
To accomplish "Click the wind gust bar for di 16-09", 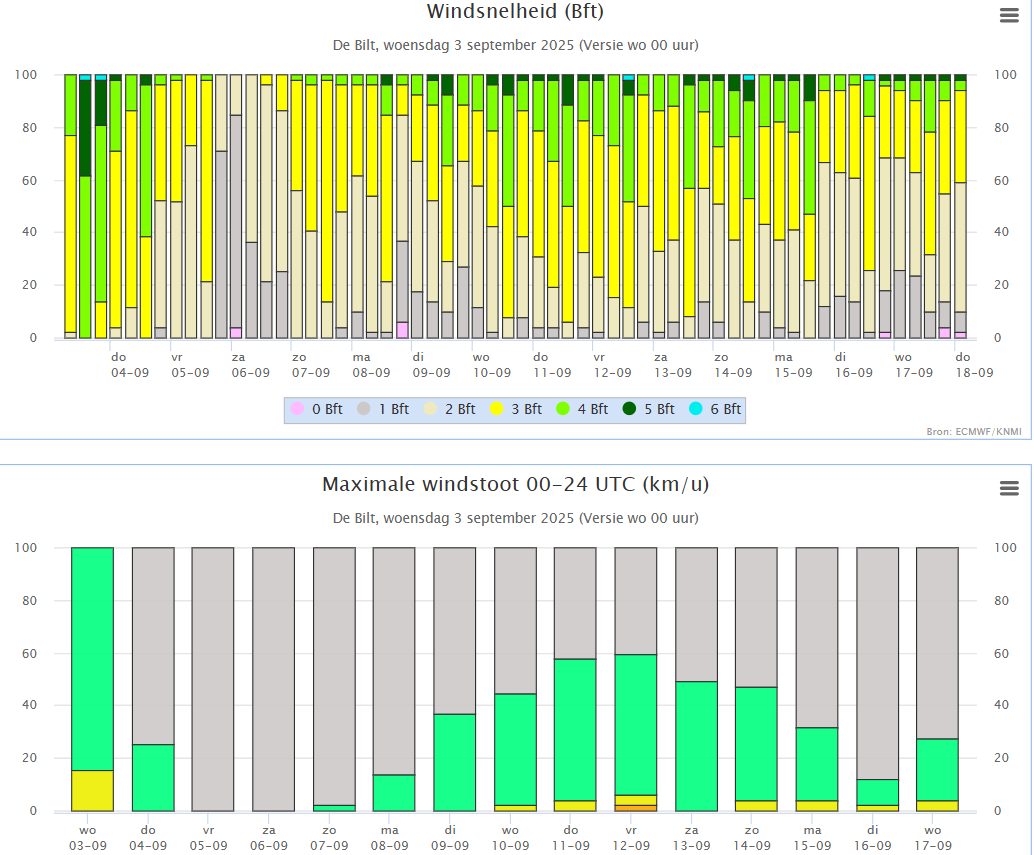I will [878, 679].
